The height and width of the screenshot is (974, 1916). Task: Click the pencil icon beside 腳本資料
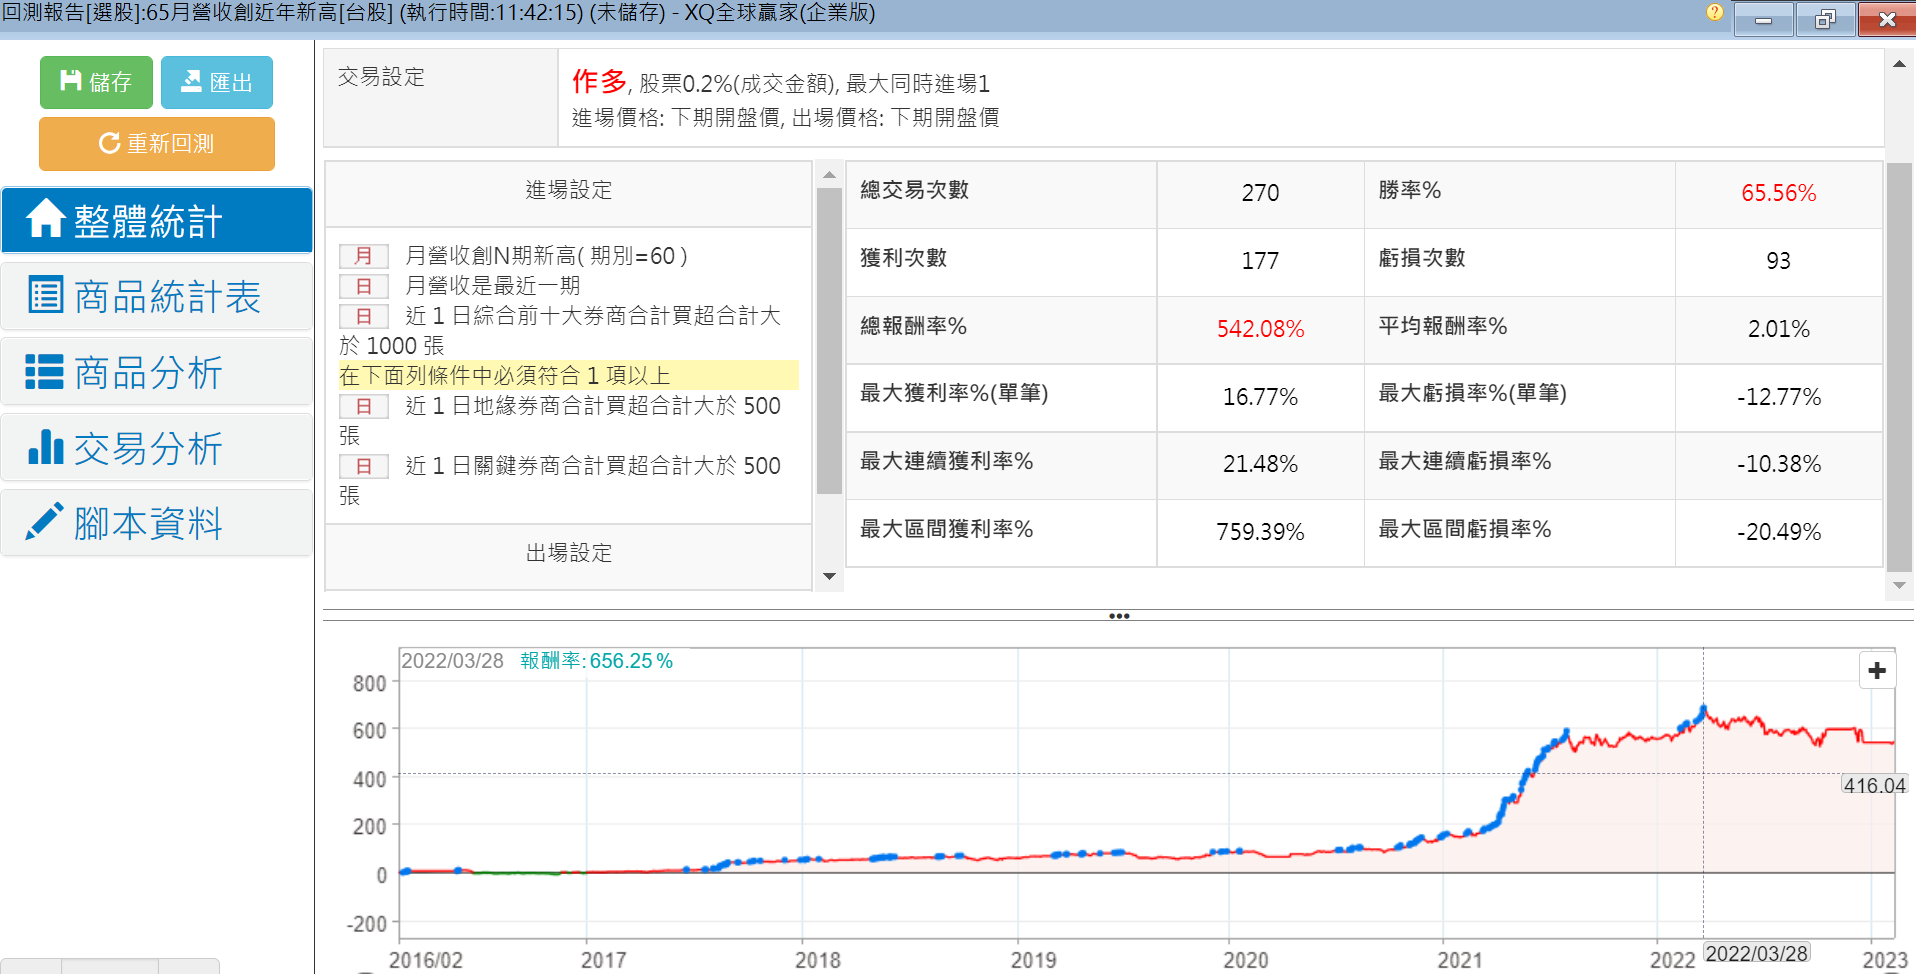tap(45, 522)
